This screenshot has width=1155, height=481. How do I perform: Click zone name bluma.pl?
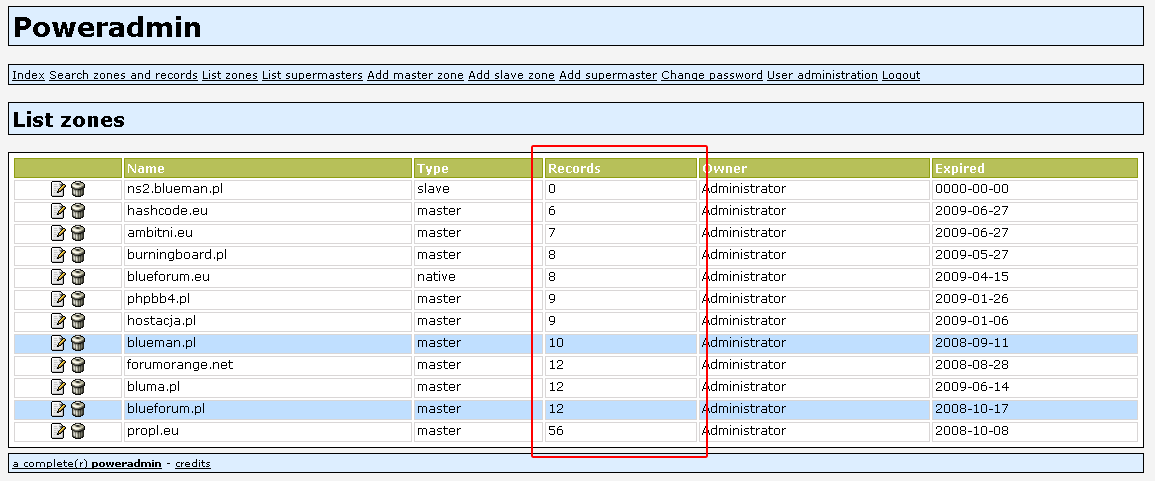pyautogui.click(x=153, y=387)
